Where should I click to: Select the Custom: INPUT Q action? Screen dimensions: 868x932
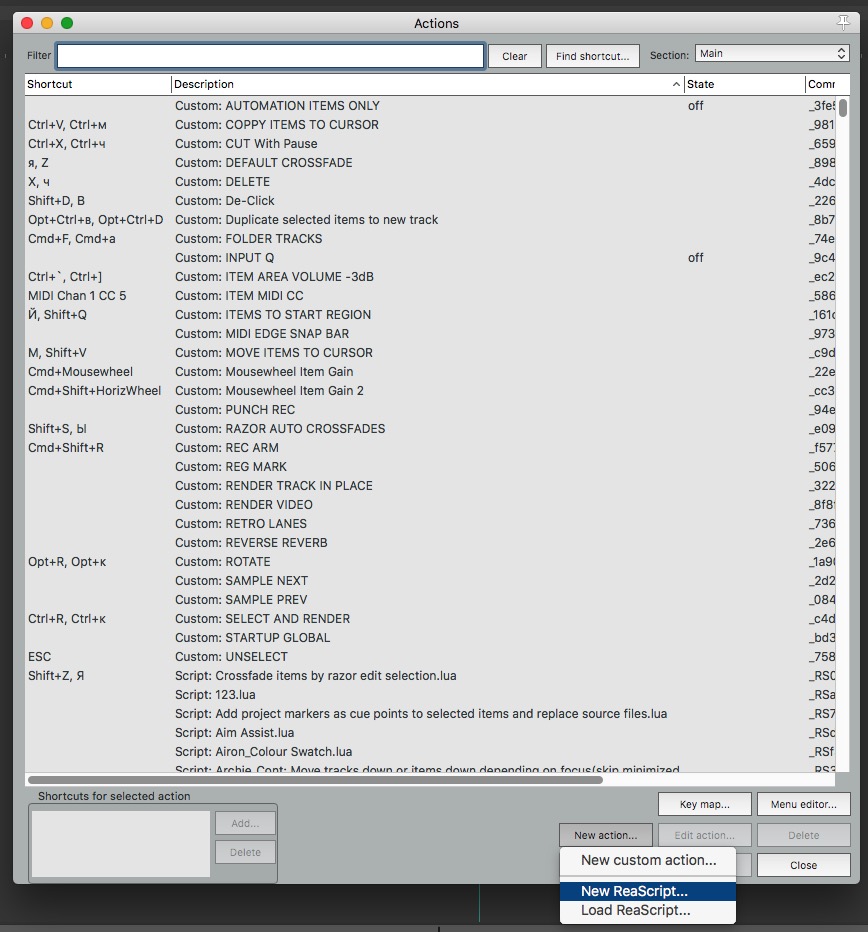click(x=430, y=258)
